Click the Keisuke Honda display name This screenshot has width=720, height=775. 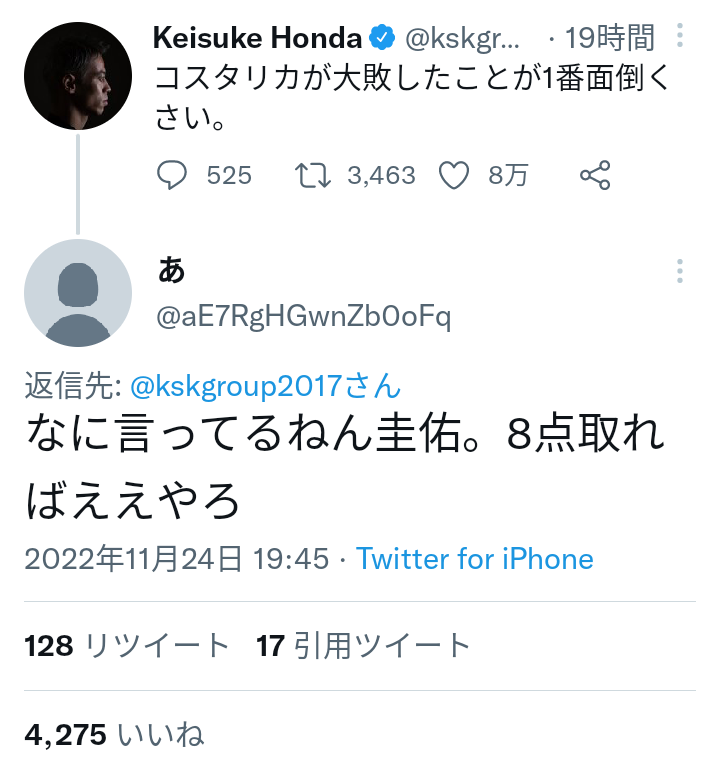(257, 38)
